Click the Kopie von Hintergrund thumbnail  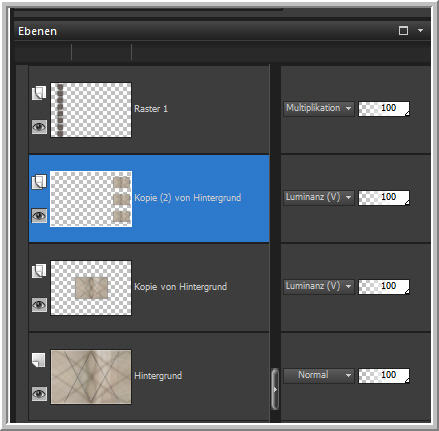coord(91,288)
